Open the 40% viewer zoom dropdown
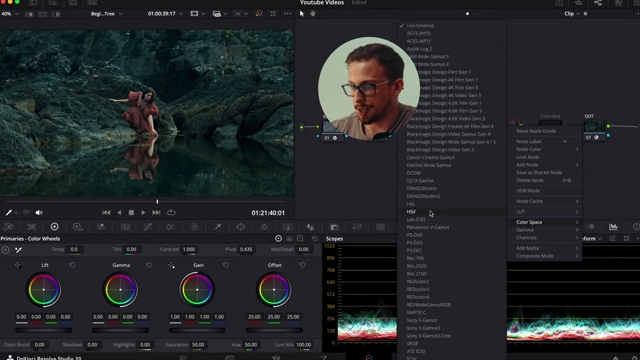 10,13
